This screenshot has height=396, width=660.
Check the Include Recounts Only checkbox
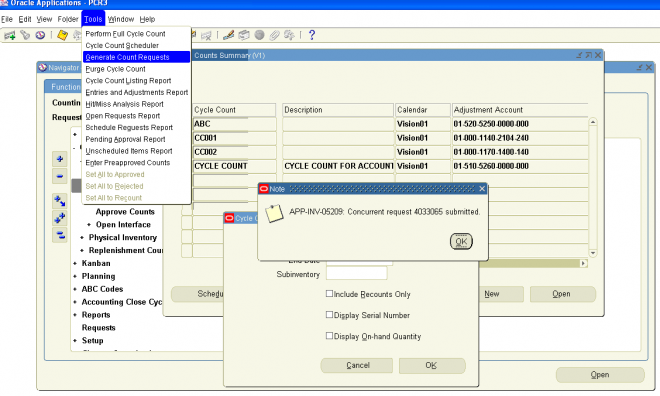pyautogui.click(x=329, y=294)
